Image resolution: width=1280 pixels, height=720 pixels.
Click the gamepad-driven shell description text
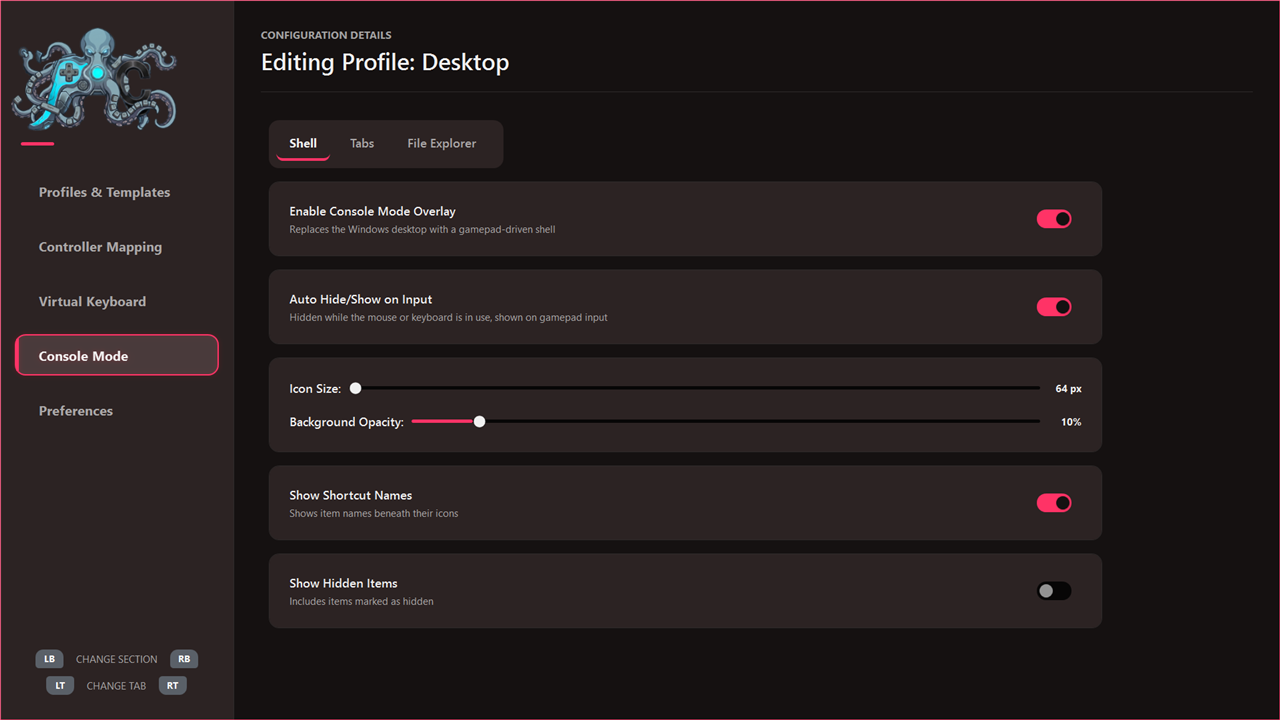point(422,230)
